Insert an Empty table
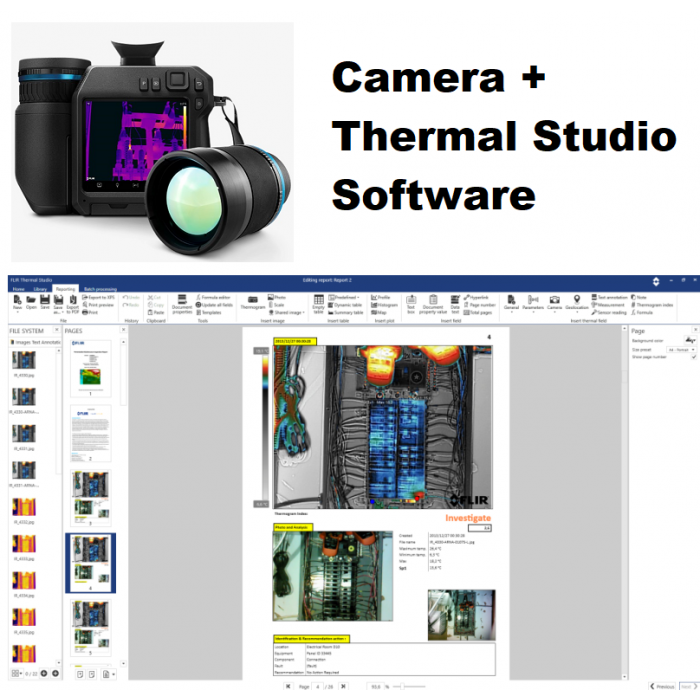Viewport: 700px width, 700px height. point(318,304)
